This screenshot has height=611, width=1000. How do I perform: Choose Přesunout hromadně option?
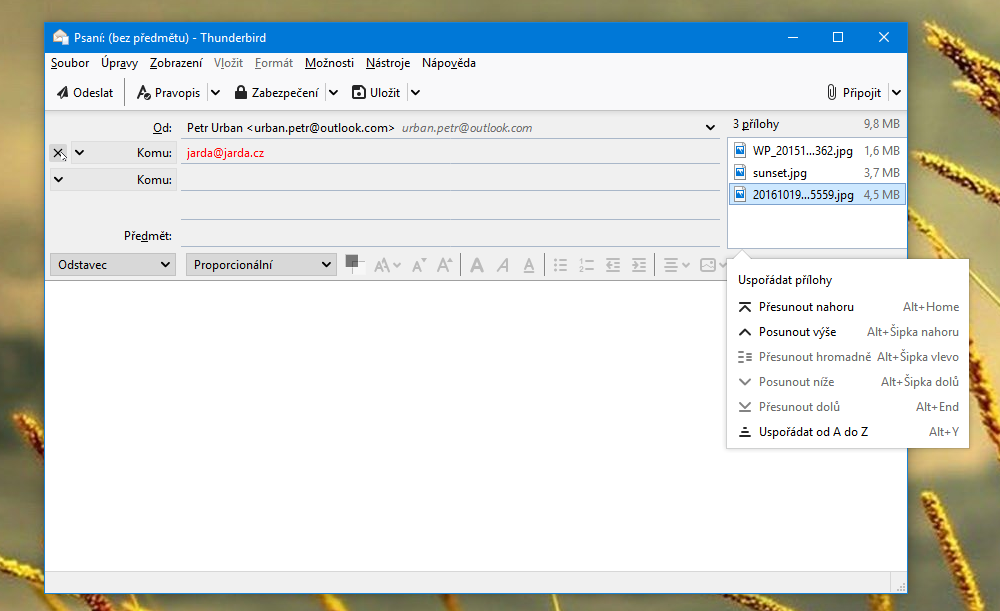848,357
